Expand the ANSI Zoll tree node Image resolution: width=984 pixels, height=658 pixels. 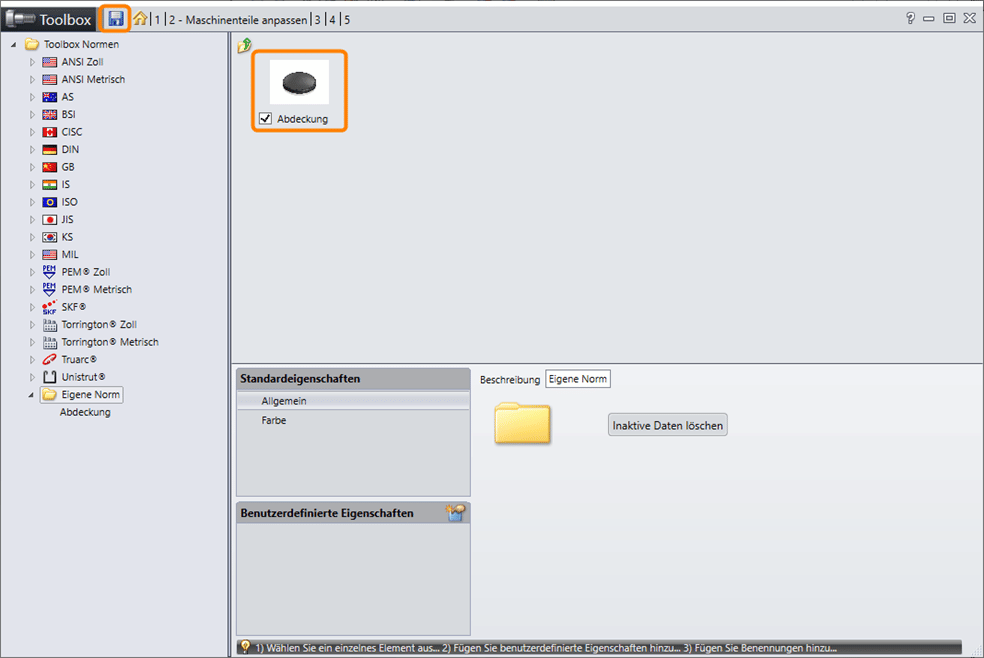click(31, 61)
